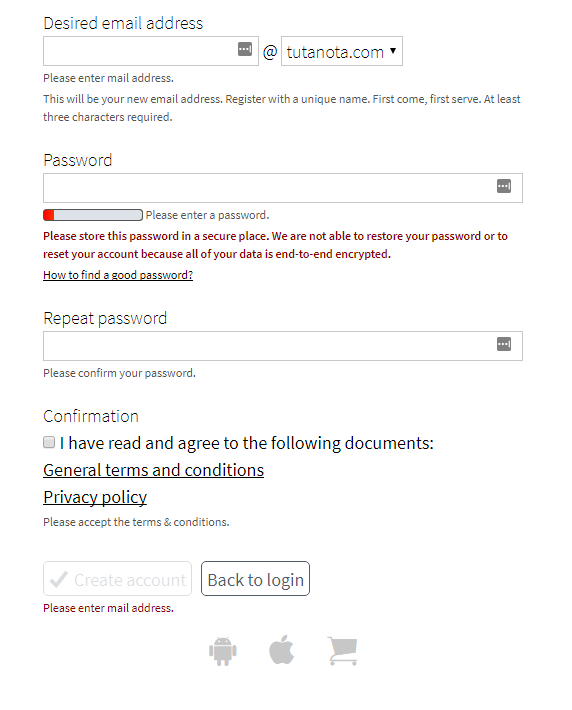Focus the Desired email address field
The width and height of the screenshot is (572, 710).
[151, 51]
